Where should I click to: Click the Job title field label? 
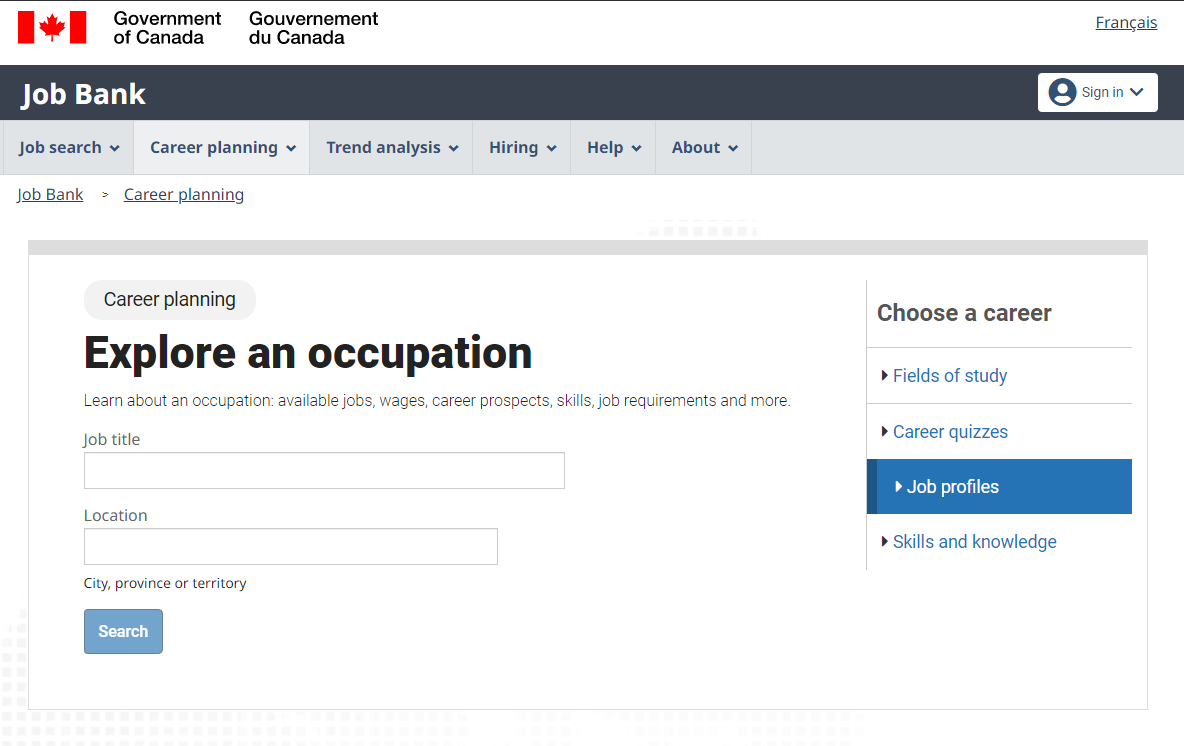(112, 439)
